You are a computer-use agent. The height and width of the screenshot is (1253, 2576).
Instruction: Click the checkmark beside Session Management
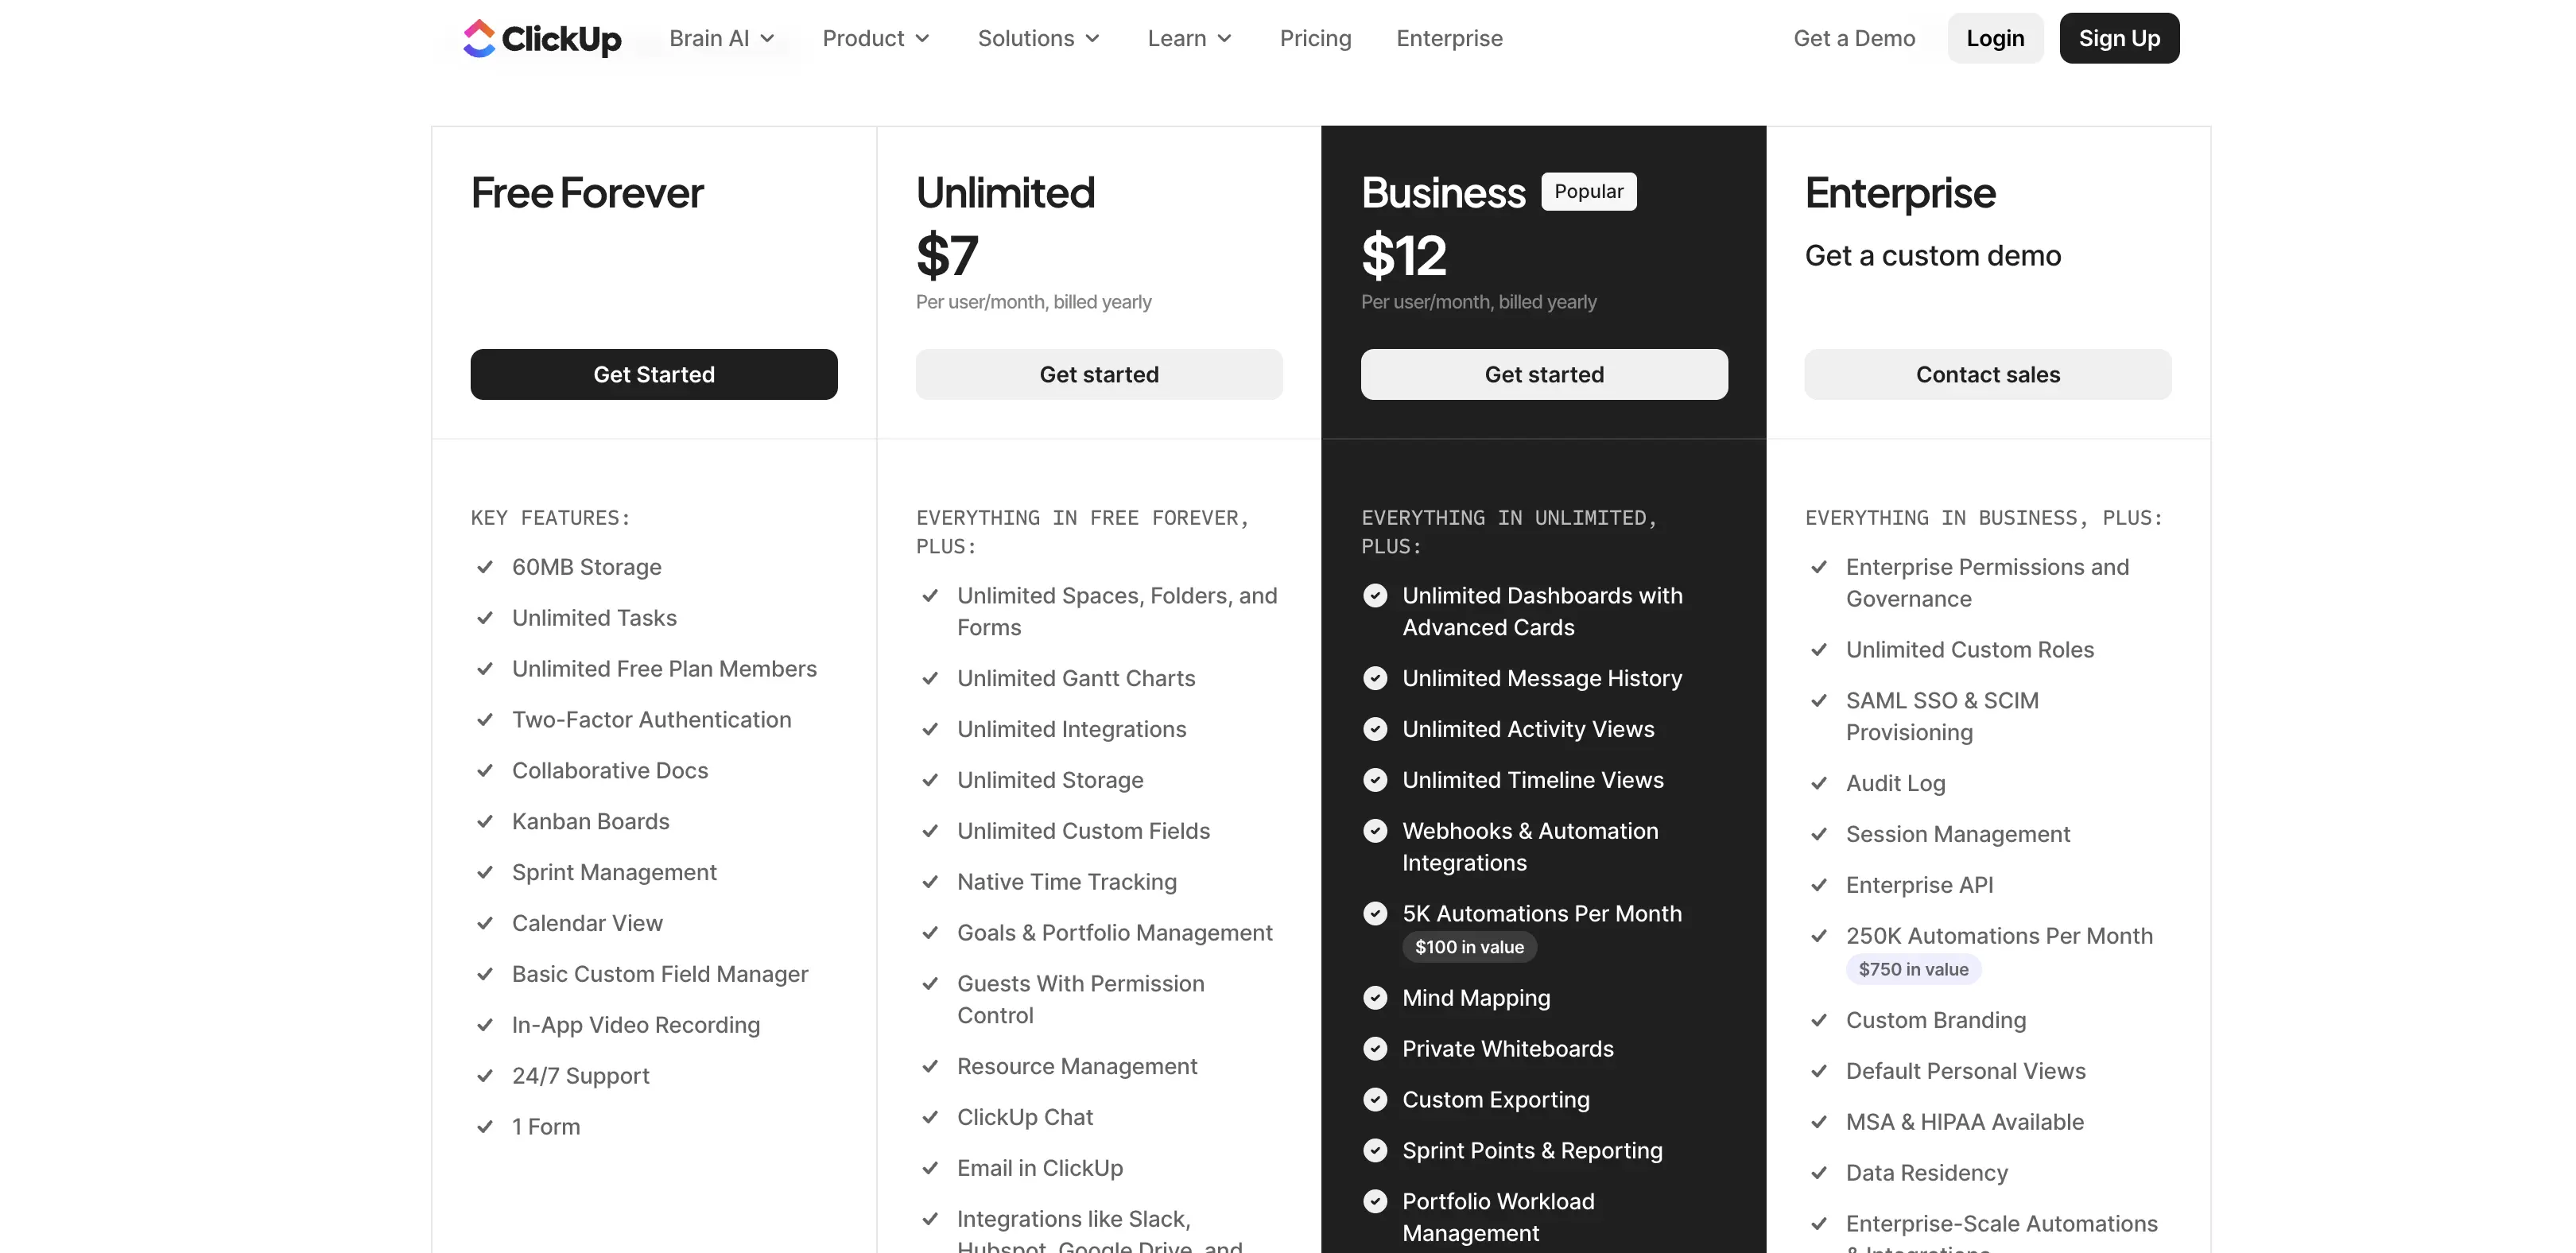pyautogui.click(x=1819, y=834)
